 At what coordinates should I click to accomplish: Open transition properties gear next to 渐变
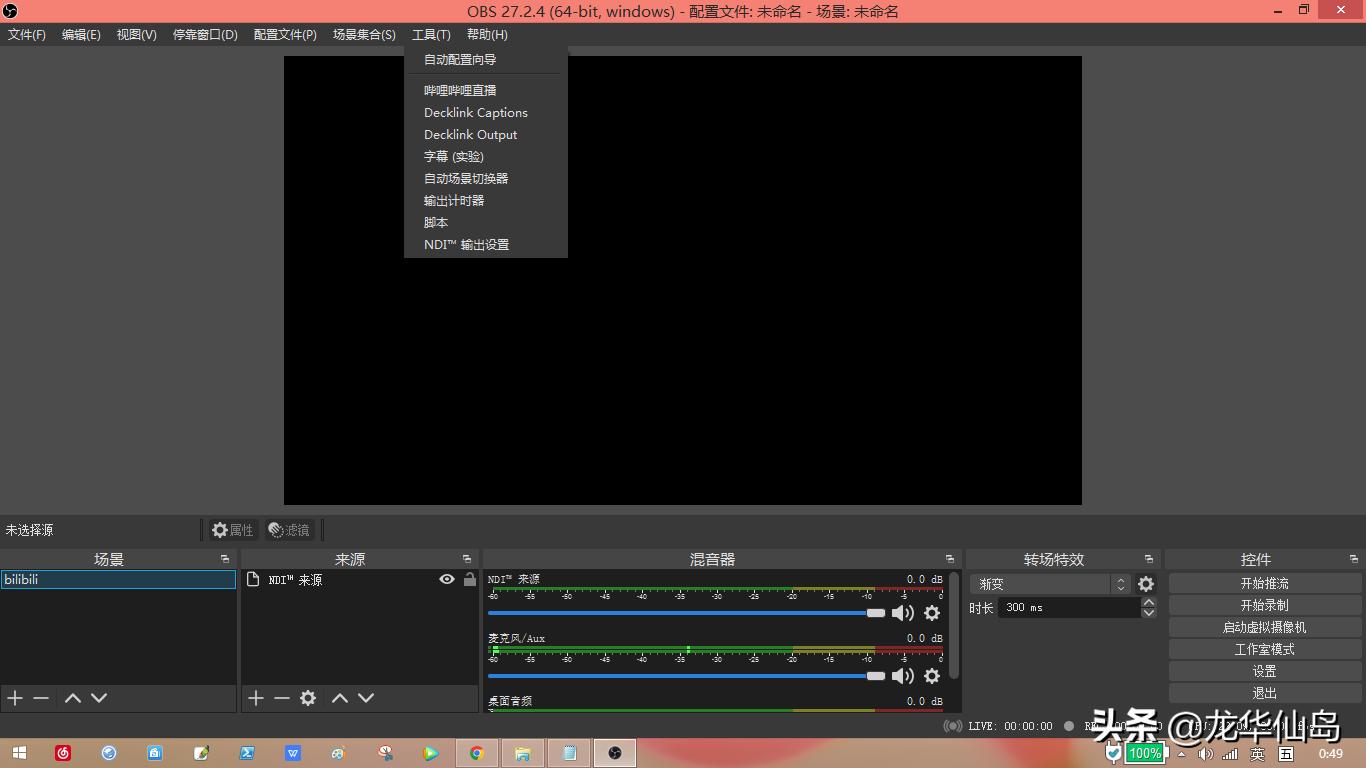click(x=1146, y=584)
